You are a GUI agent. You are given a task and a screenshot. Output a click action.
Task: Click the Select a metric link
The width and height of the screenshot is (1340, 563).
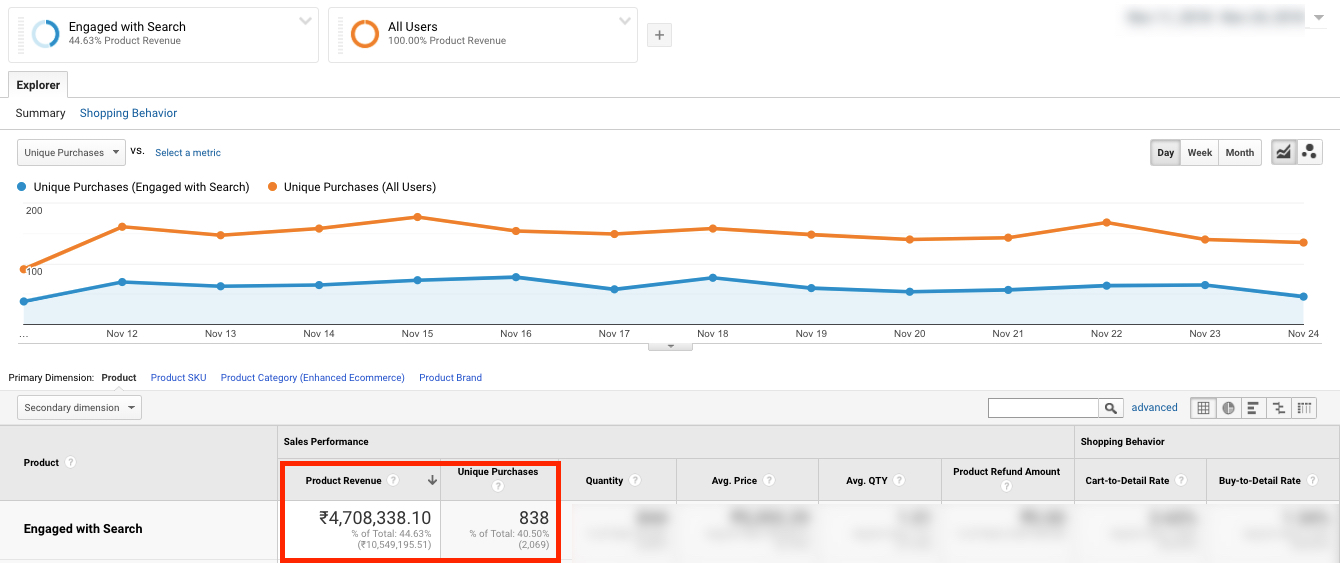point(188,153)
